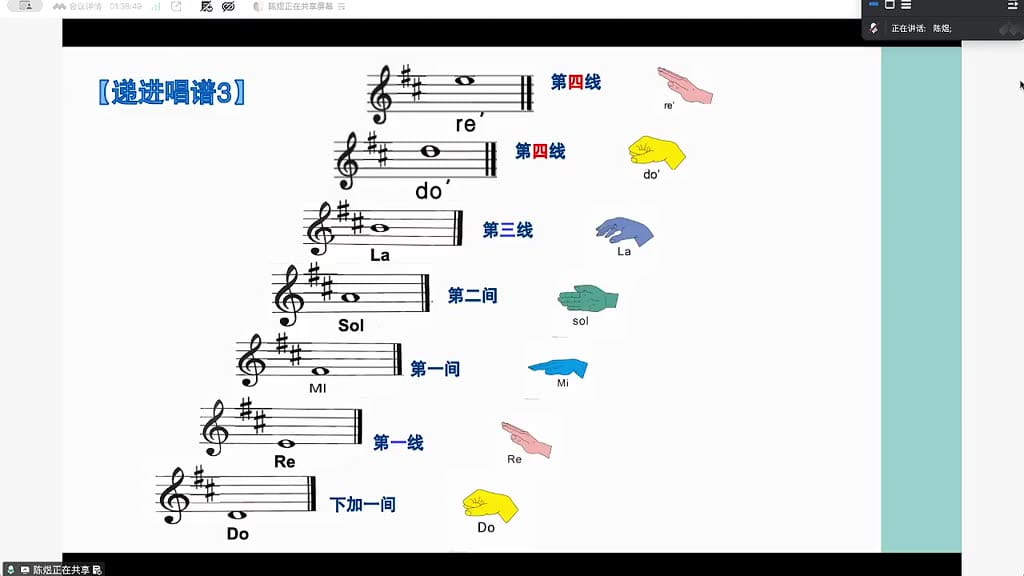Click the purple hand sign labeled La
Image resolution: width=1024 pixels, height=576 pixels.
pyautogui.click(x=624, y=231)
